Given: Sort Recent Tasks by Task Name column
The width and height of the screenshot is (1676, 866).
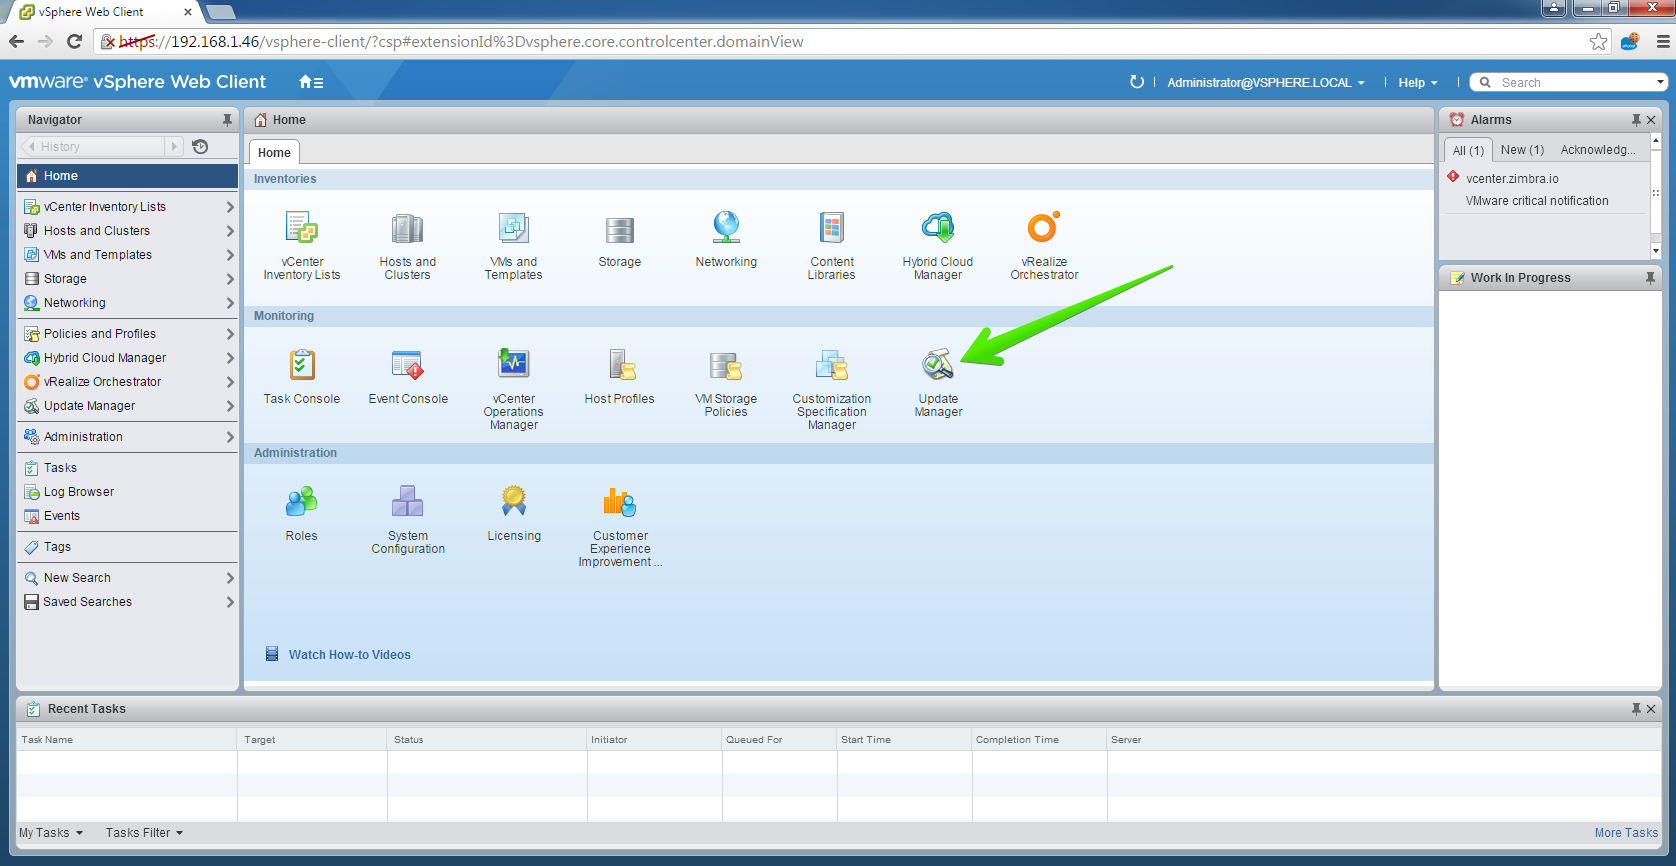Looking at the screenshot, I should [x=127, y=740].
